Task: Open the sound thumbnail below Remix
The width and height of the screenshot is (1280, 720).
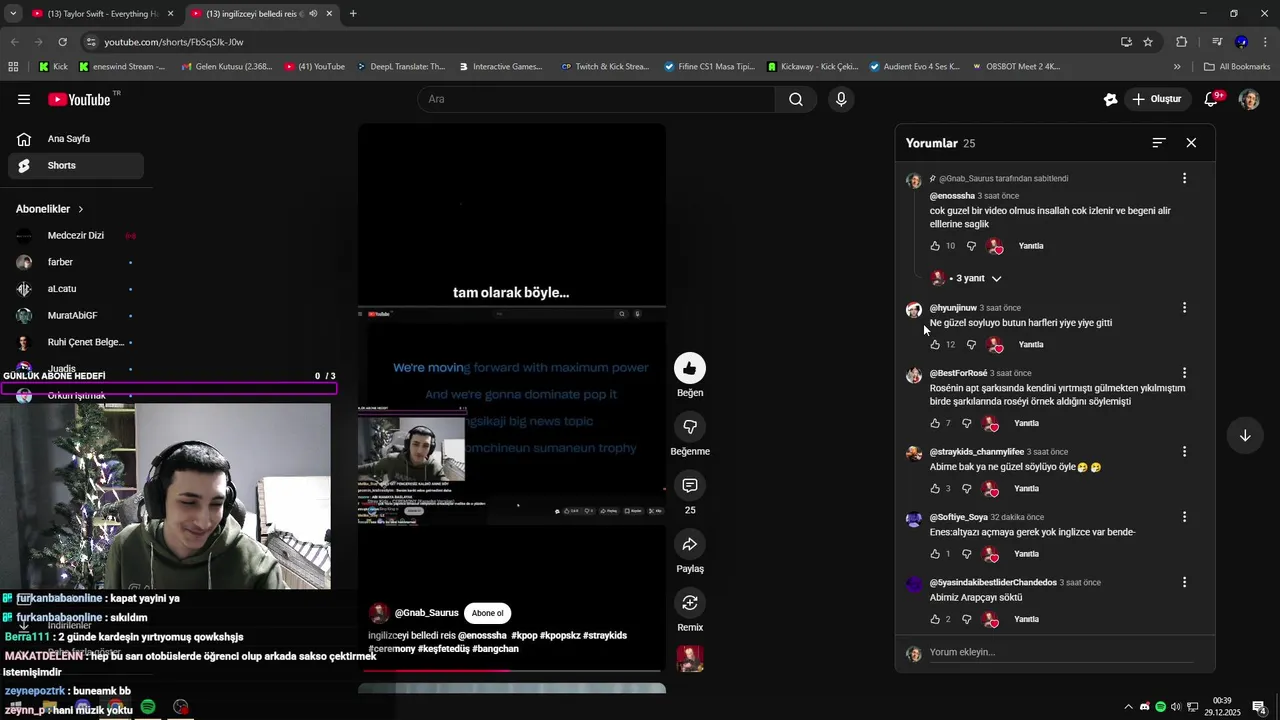Action: coord(690,658)
